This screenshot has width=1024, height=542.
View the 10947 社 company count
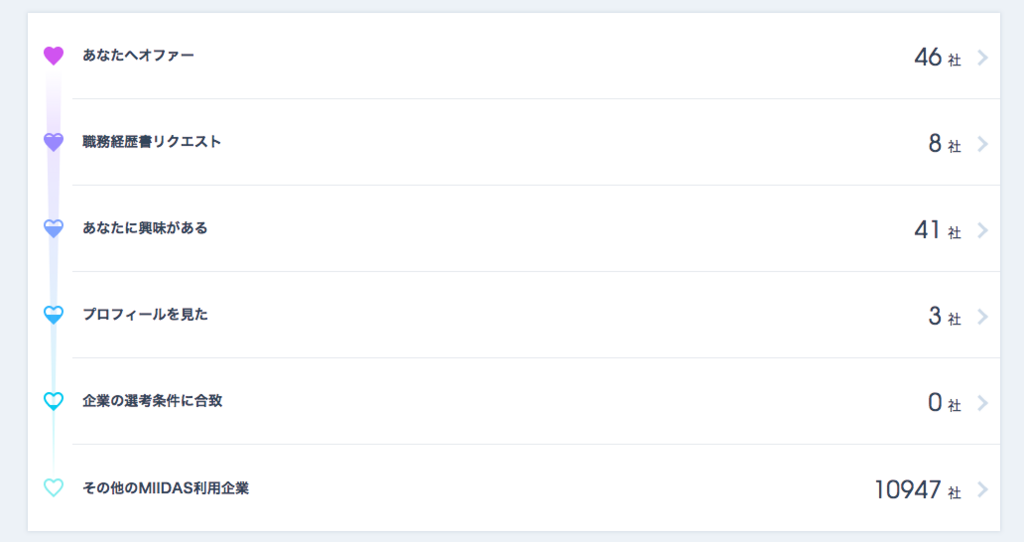click(x=918, y=490)
